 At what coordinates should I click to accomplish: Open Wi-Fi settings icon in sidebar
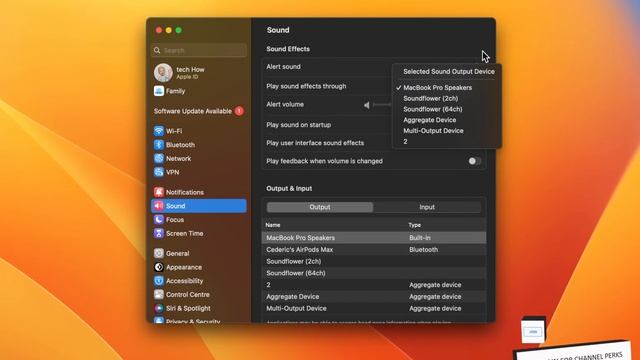159,131
